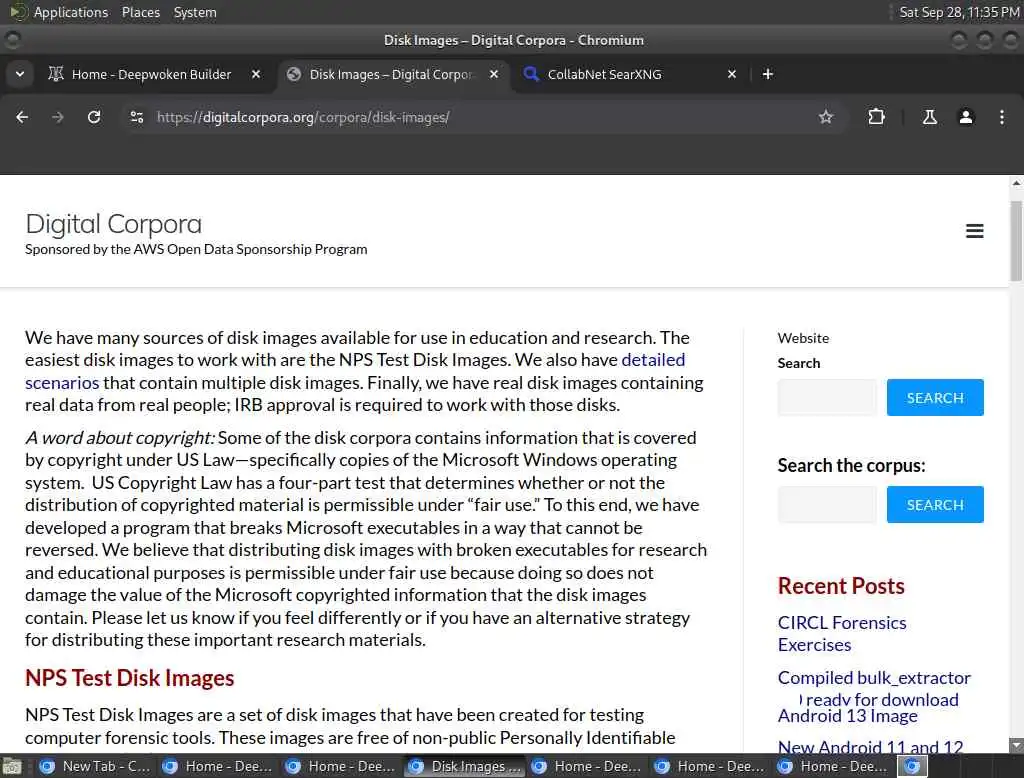Select the Disk Images – Digital Corpora tab
The height and width of the screenshot is (778, 1024).
coord(390,74)
